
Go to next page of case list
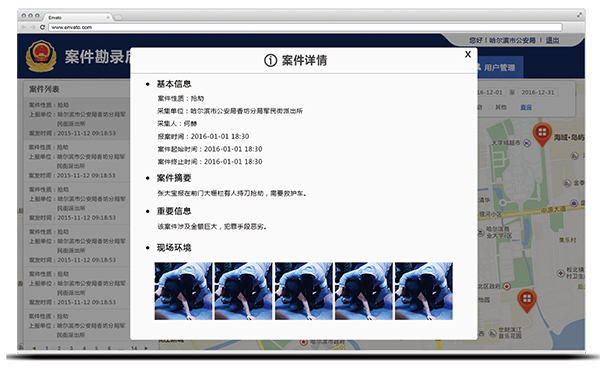[146, 348]
